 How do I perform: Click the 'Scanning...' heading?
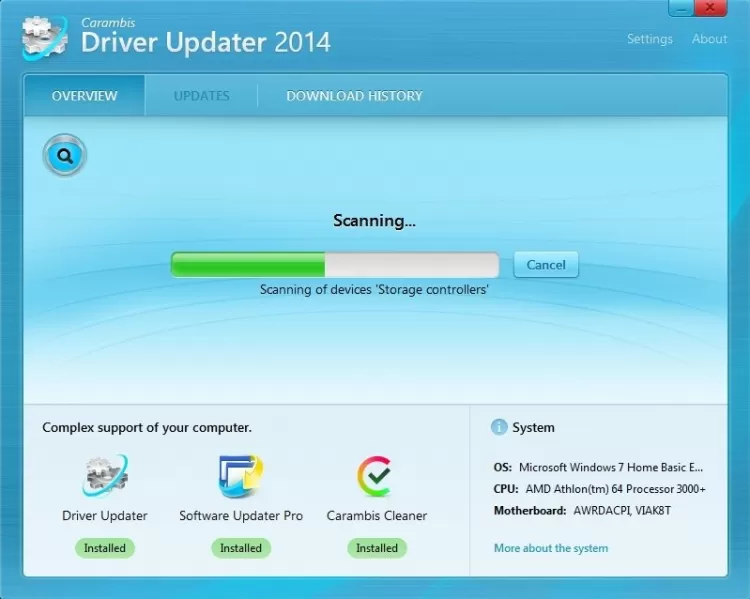[x=375, y=221]
